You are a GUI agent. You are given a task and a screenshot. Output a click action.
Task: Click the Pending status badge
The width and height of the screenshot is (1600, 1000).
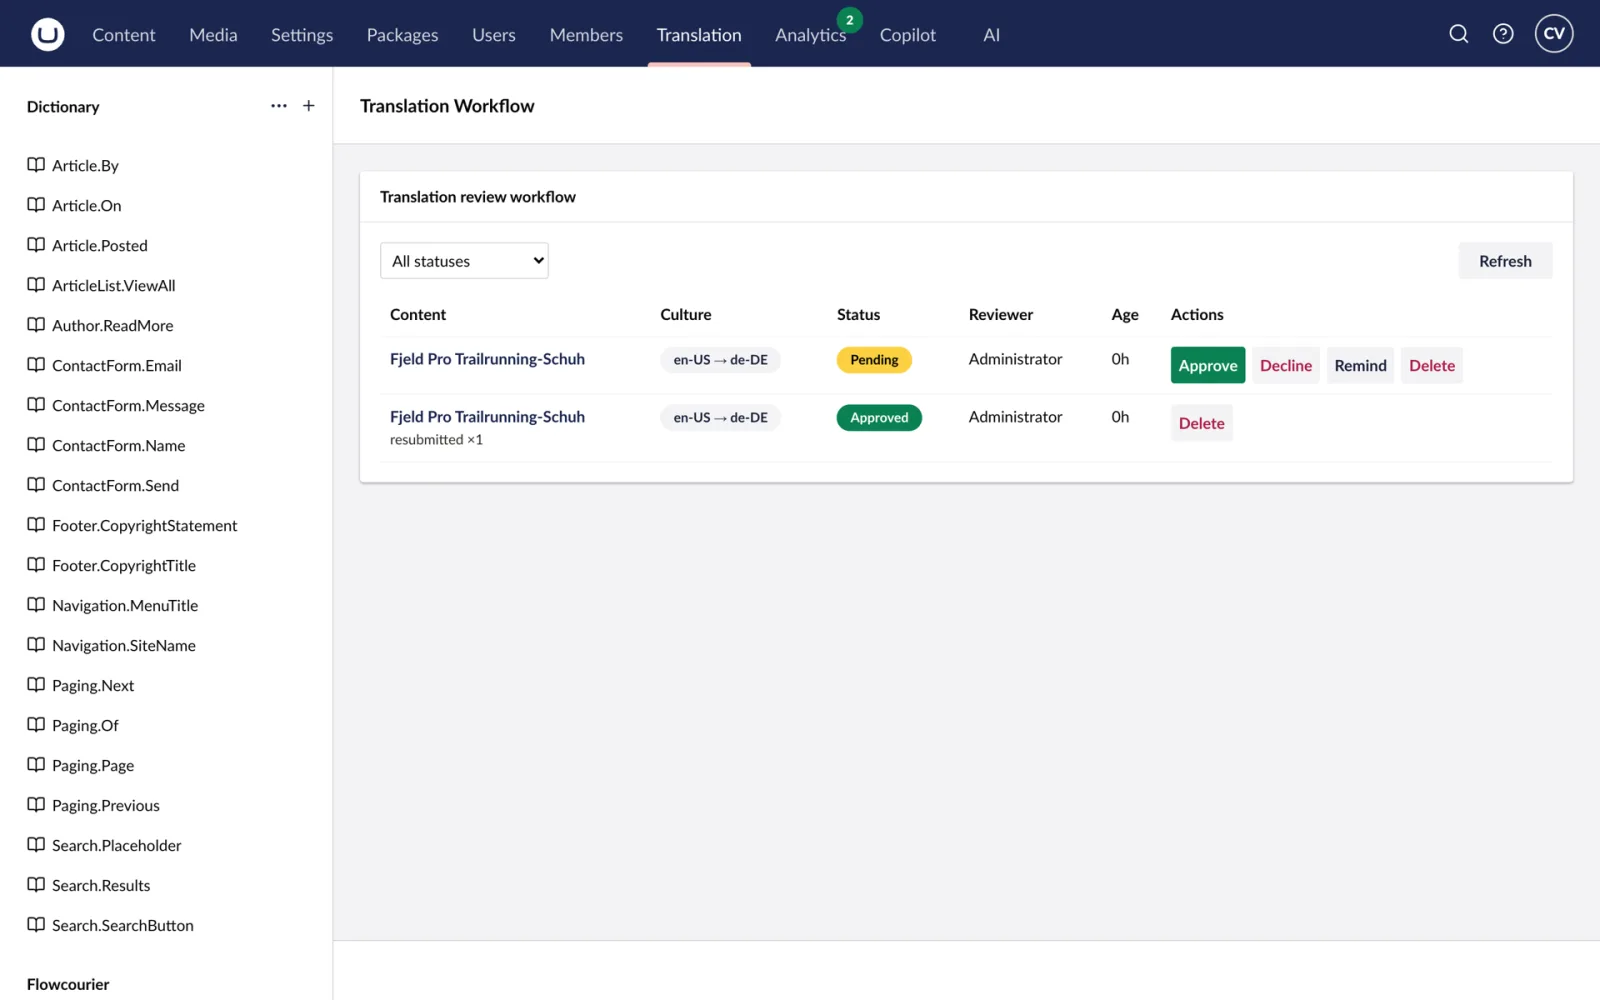pyautogui.click(x=874, y=360)
